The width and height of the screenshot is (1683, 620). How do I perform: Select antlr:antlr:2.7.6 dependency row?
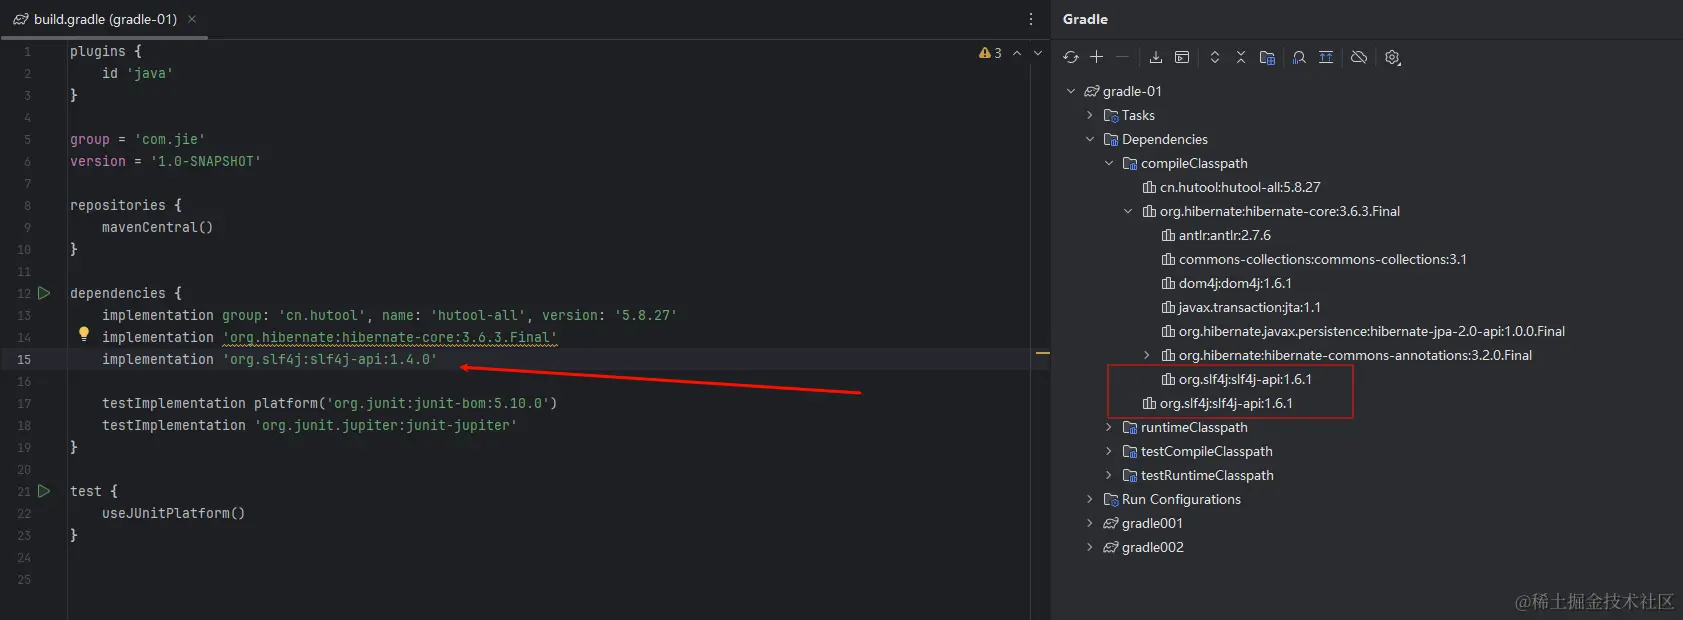click(1225, 235)
